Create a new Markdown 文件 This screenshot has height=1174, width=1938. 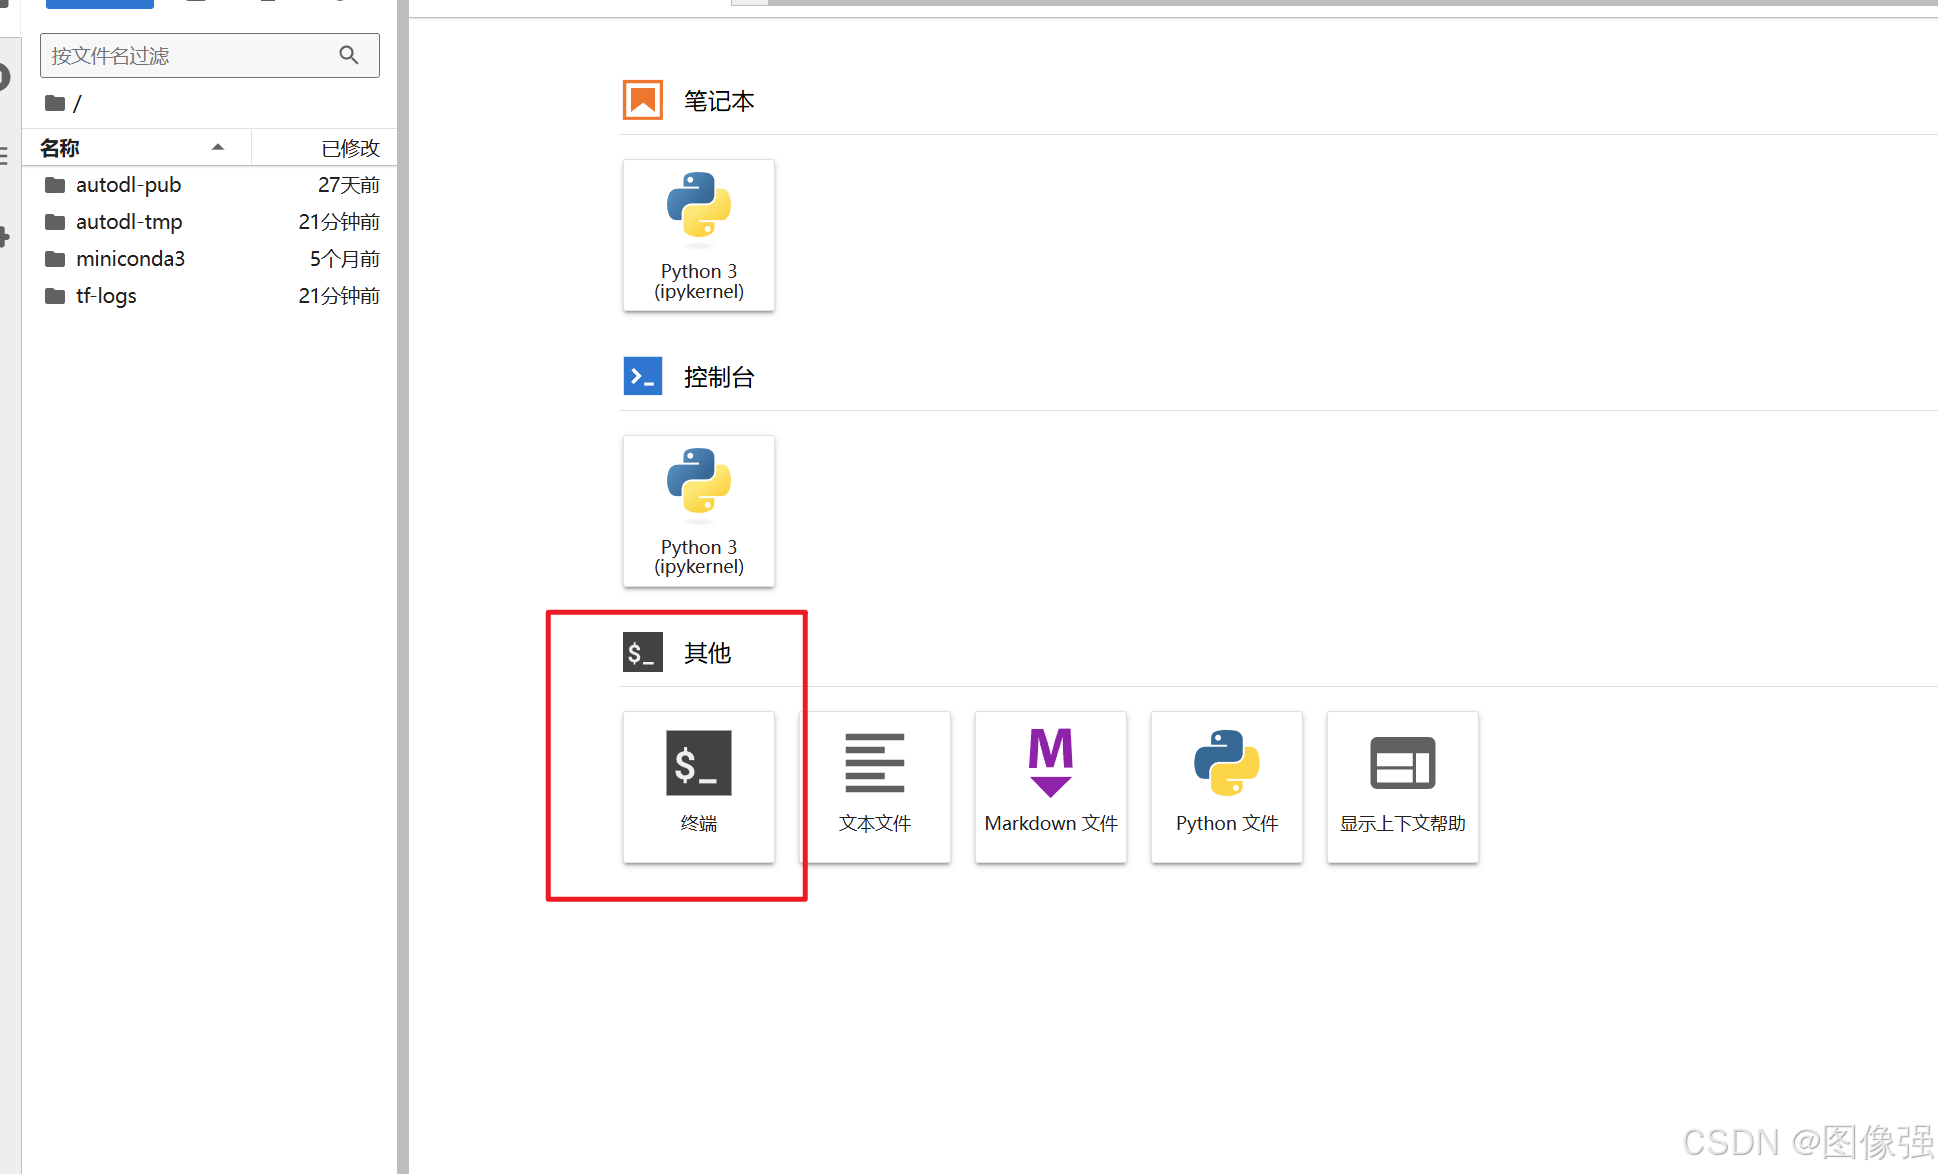[x=1051, y=787]
